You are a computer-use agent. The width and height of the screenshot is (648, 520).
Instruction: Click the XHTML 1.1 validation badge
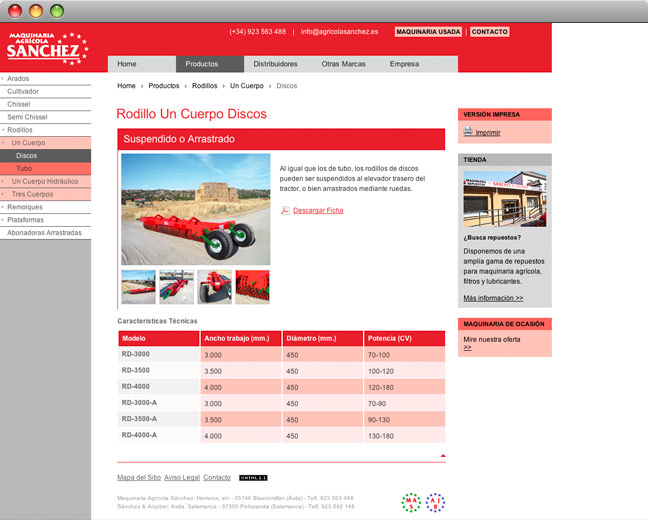coord(253,478)
